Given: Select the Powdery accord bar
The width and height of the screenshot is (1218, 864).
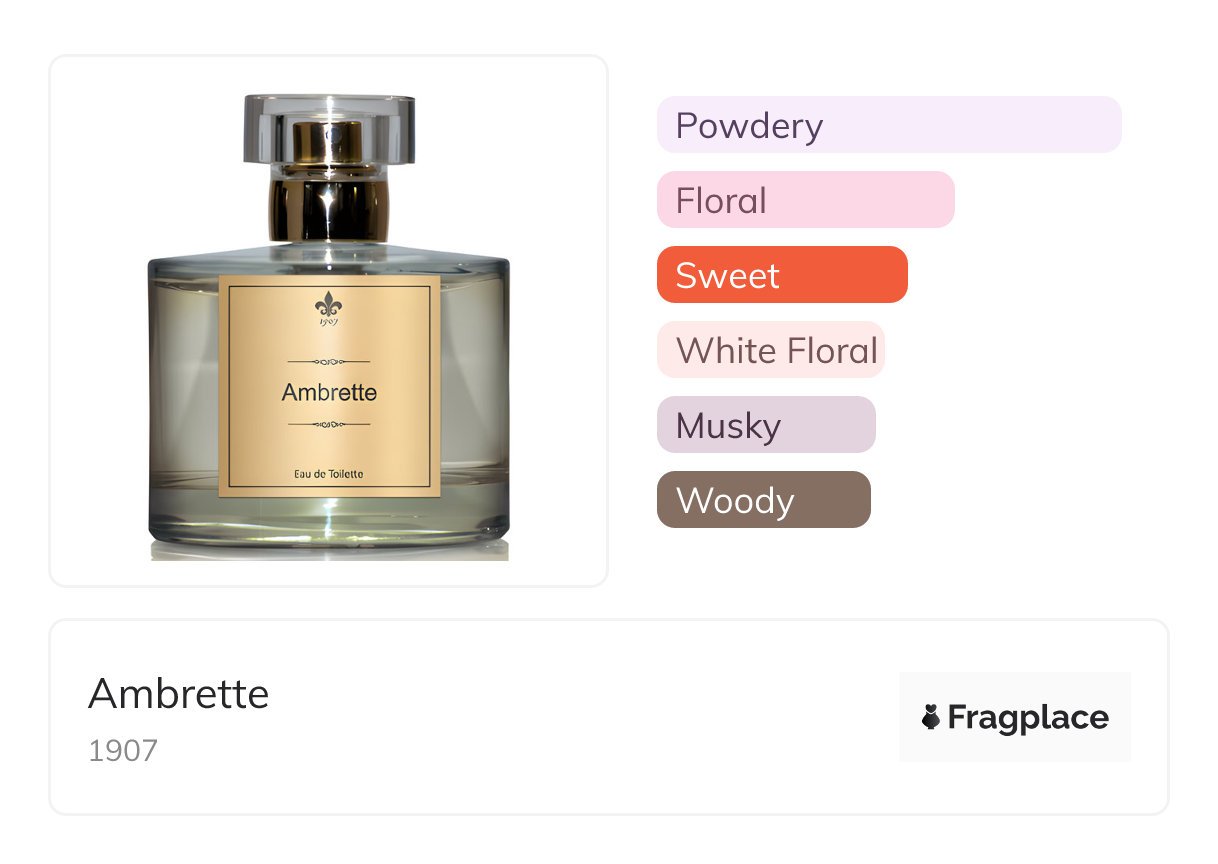Looking at the screenshot, I should (889, 125).
